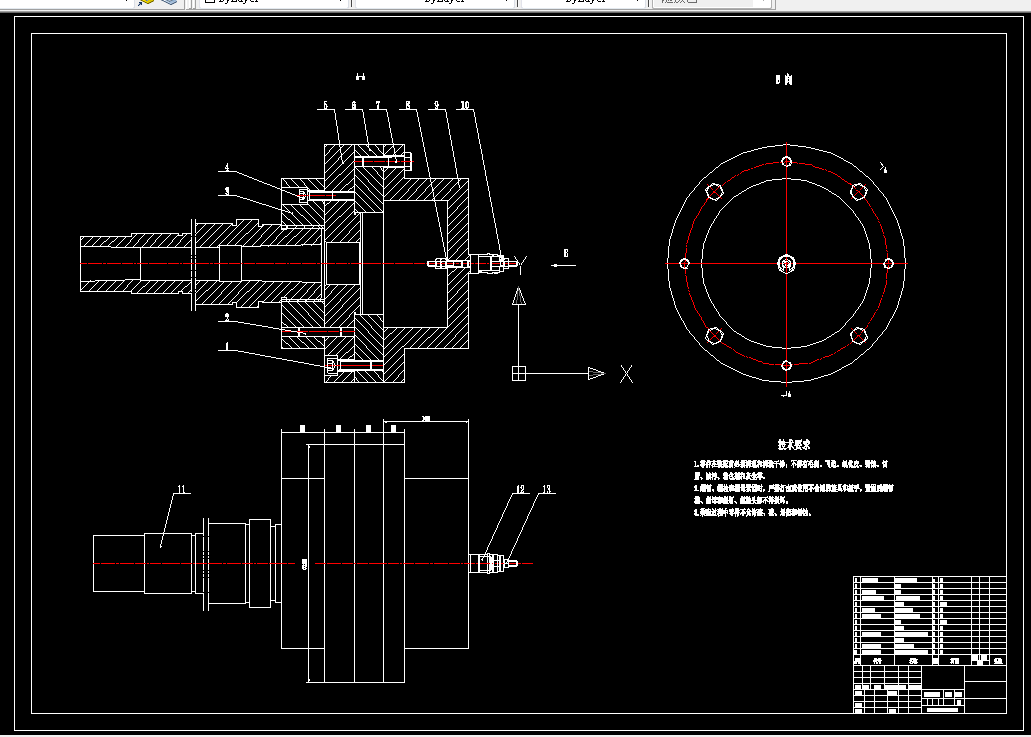1031x737 pixels.
Task: Select part balloon number 5
Action: tap(325, 105)
